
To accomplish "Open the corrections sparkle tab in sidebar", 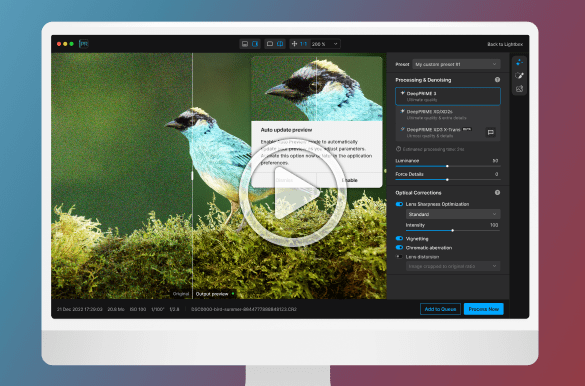I will (519, 63).
